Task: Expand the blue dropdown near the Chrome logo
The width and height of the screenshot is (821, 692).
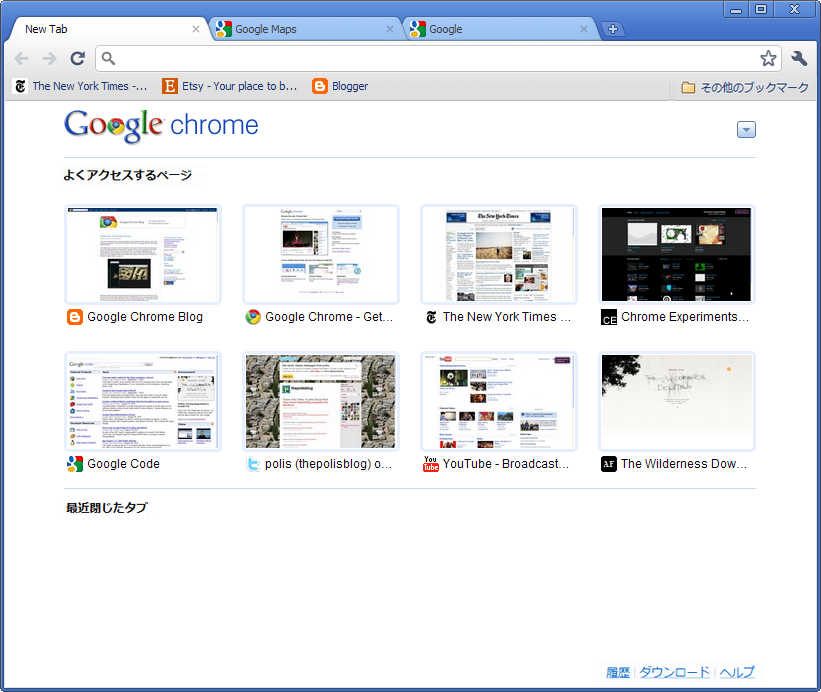Action: point(746,129)
